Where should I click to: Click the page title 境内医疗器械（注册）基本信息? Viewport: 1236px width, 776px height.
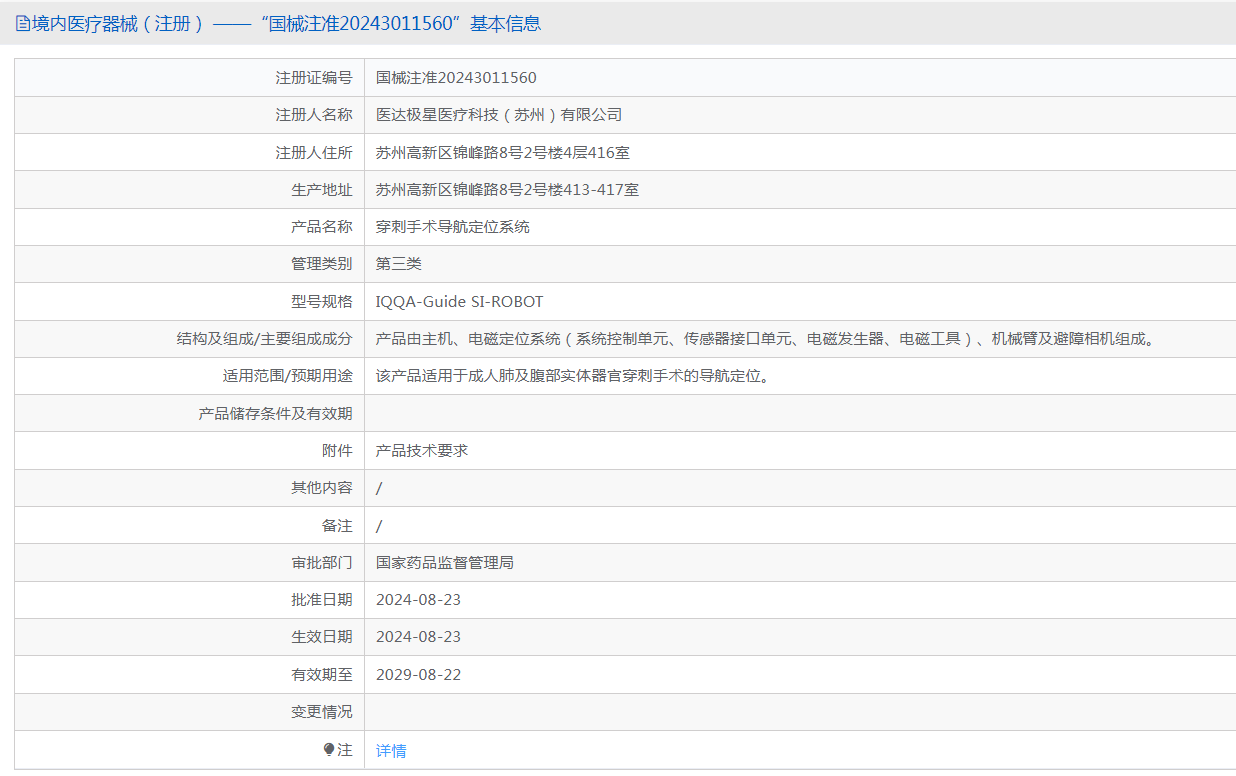click(286, 24)
